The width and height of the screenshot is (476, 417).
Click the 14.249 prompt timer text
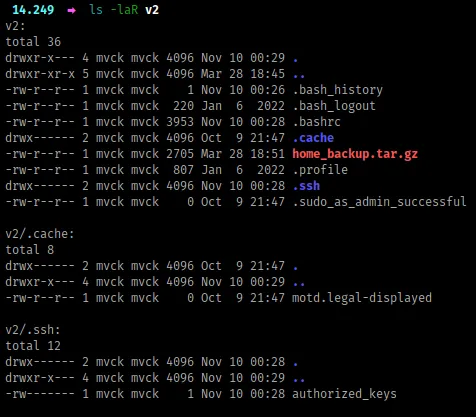pos(33,10)
